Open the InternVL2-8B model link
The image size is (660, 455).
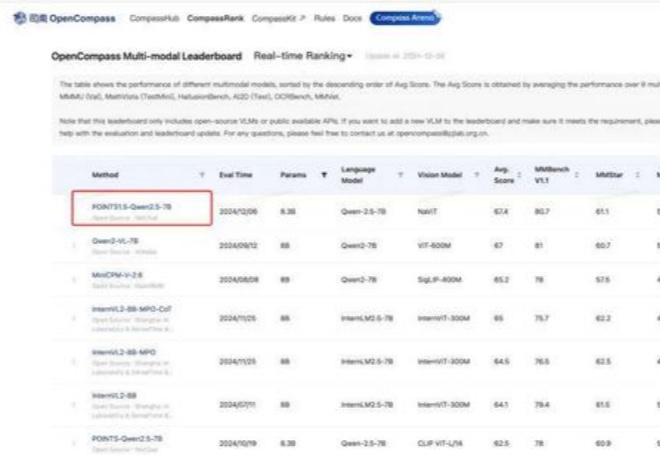click(114, 395)
